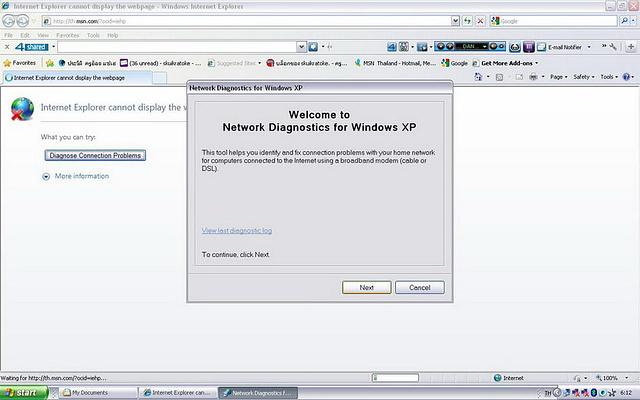The height and width of the screenshot is (400, 640).
Task: Click the Home icon in the command bar
Action: pos(478,77)
